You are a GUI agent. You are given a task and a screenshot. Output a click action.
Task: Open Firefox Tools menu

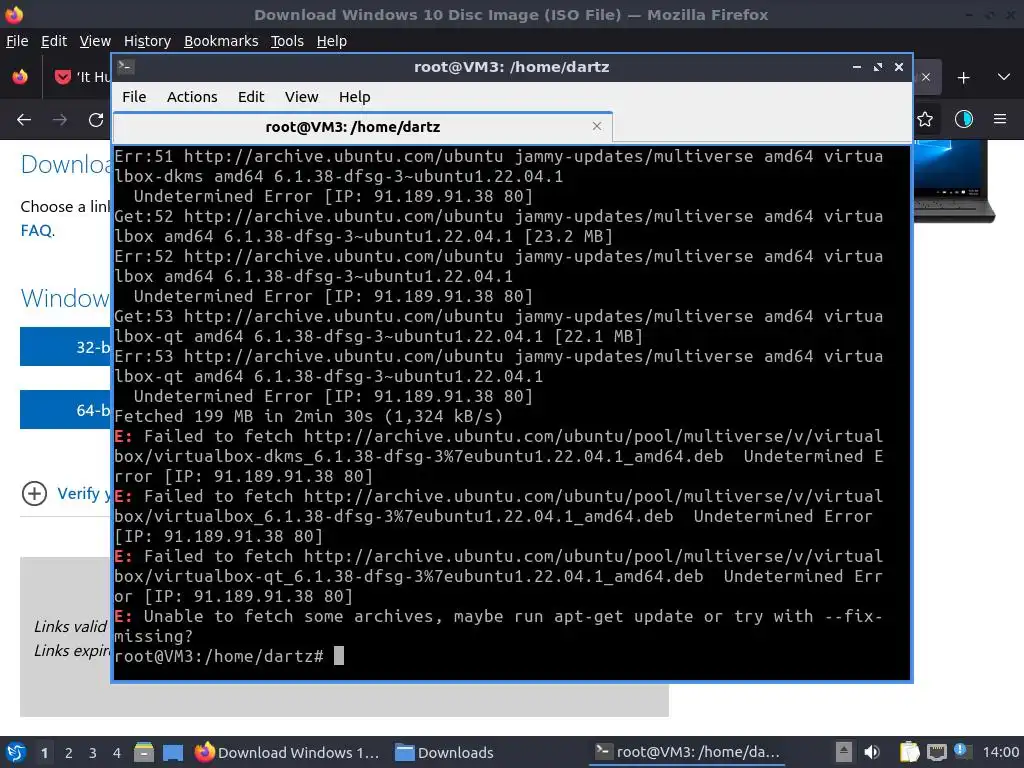[x=287, y=41]
